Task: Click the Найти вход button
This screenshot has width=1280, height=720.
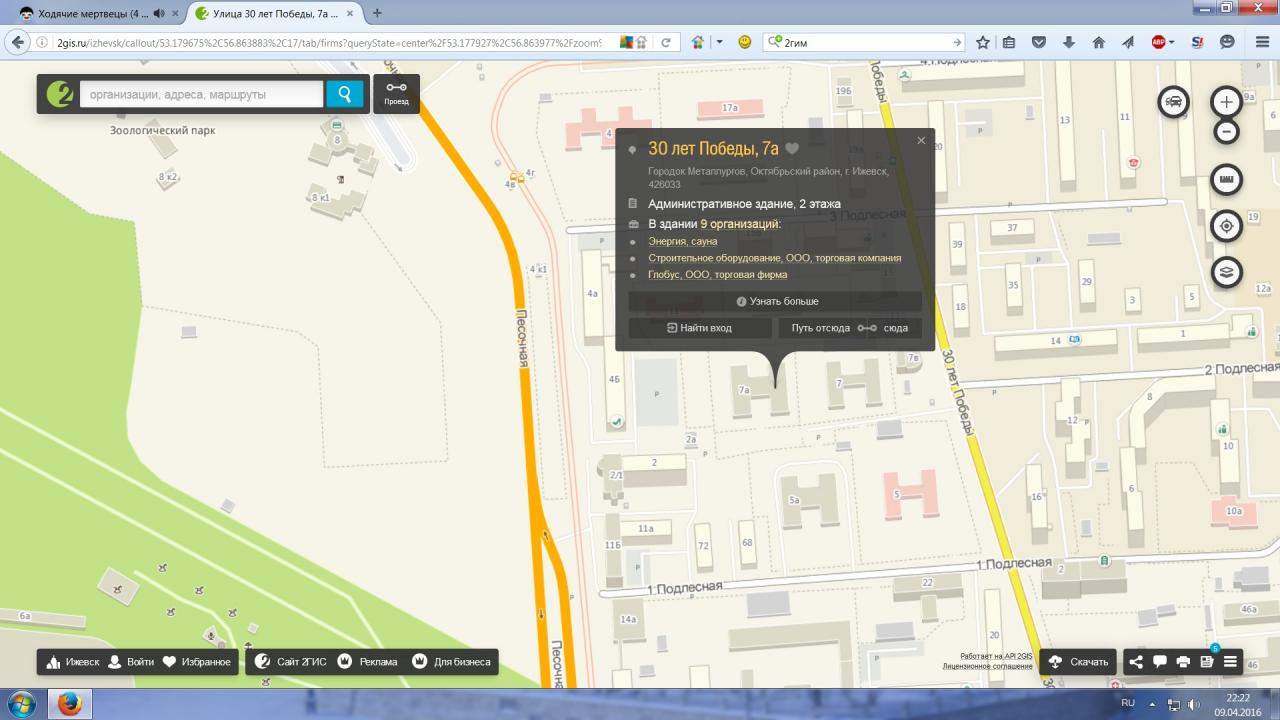Action: coord(700,328)
